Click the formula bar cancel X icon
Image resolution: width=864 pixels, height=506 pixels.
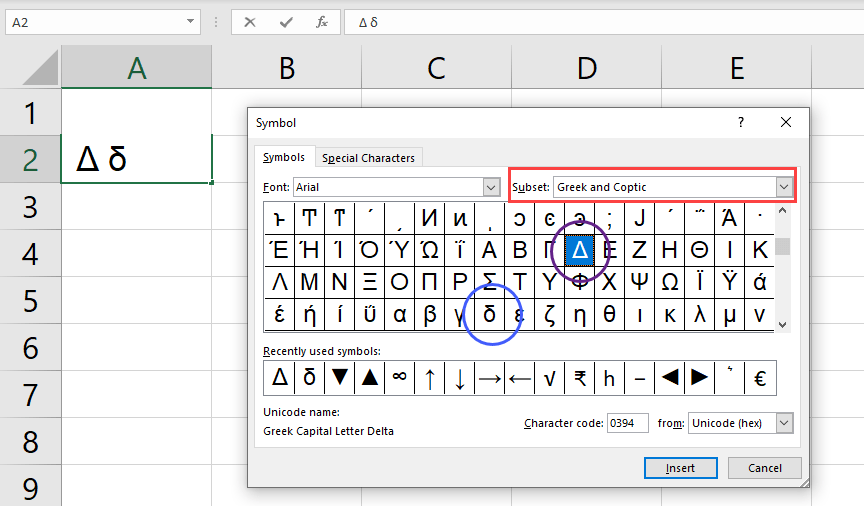(250, 22)
